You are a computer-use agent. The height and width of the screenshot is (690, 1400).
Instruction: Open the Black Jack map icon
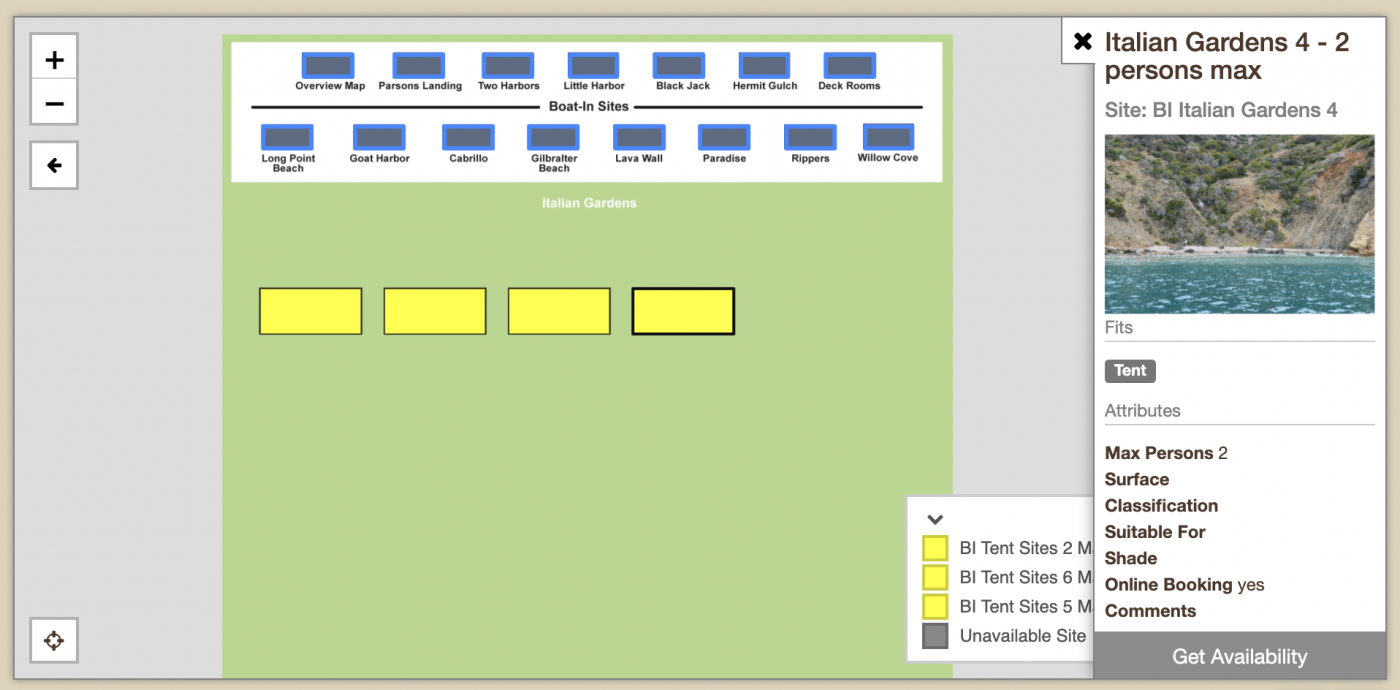(x=679, y=66)
